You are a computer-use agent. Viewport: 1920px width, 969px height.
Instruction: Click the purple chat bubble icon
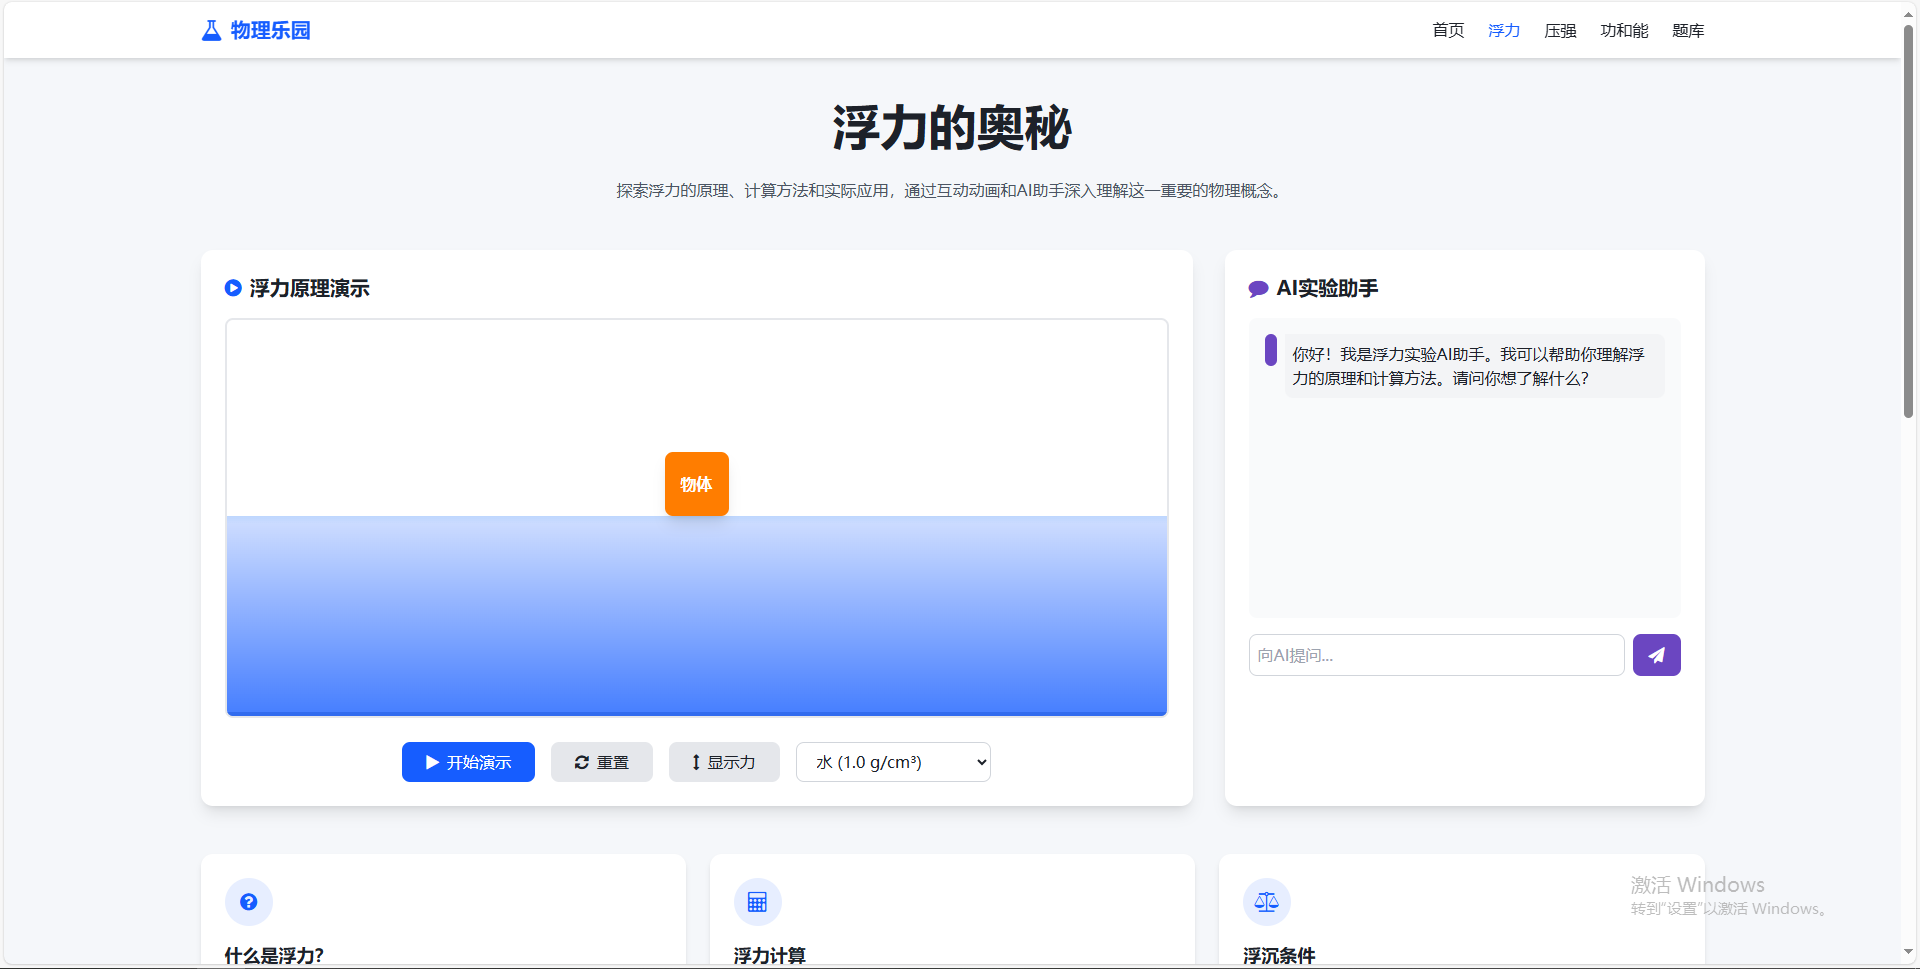click(1258, 289)
